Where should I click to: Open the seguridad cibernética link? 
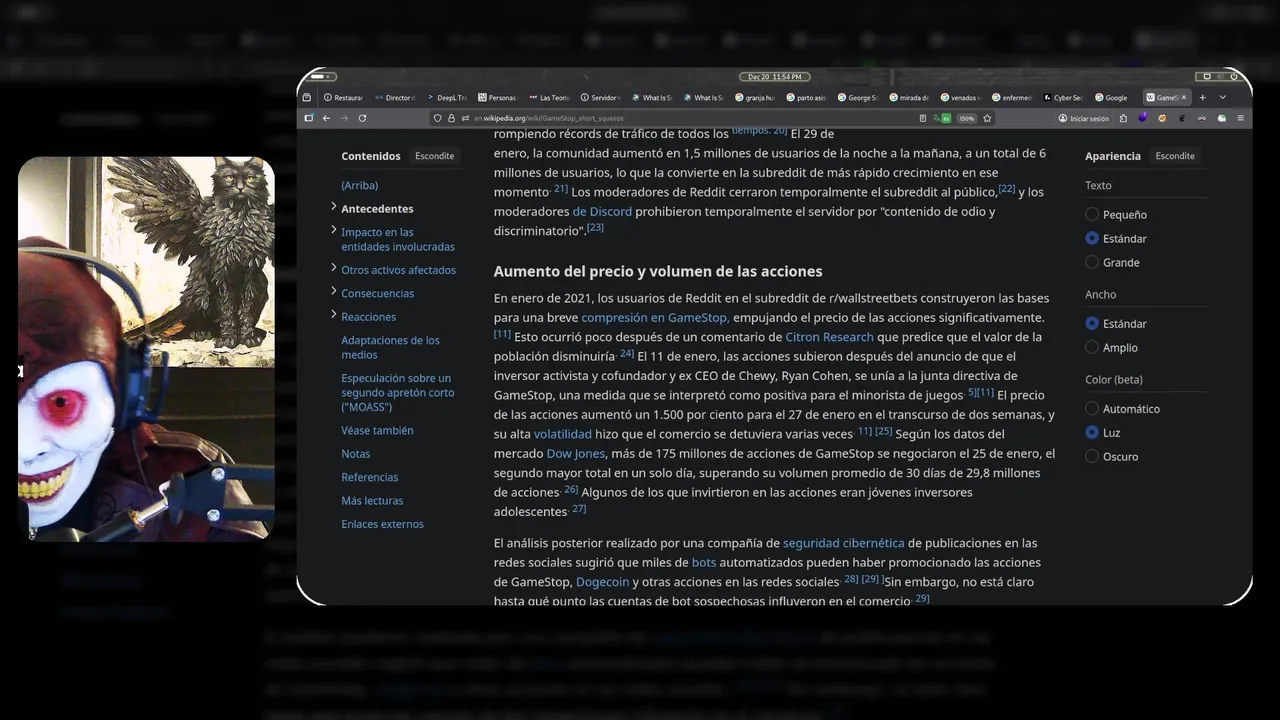(843, 543)
